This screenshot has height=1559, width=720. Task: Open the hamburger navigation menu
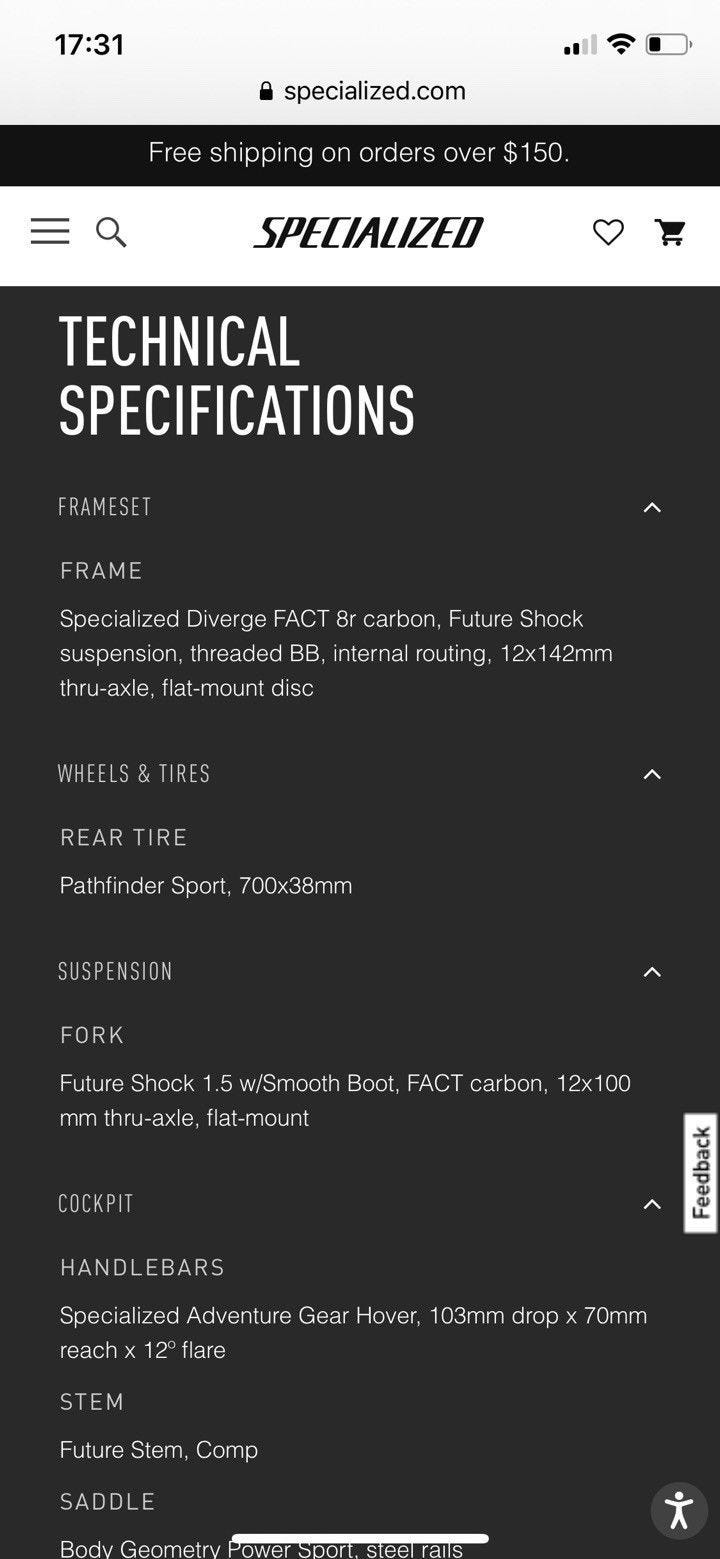pos(50,232)
